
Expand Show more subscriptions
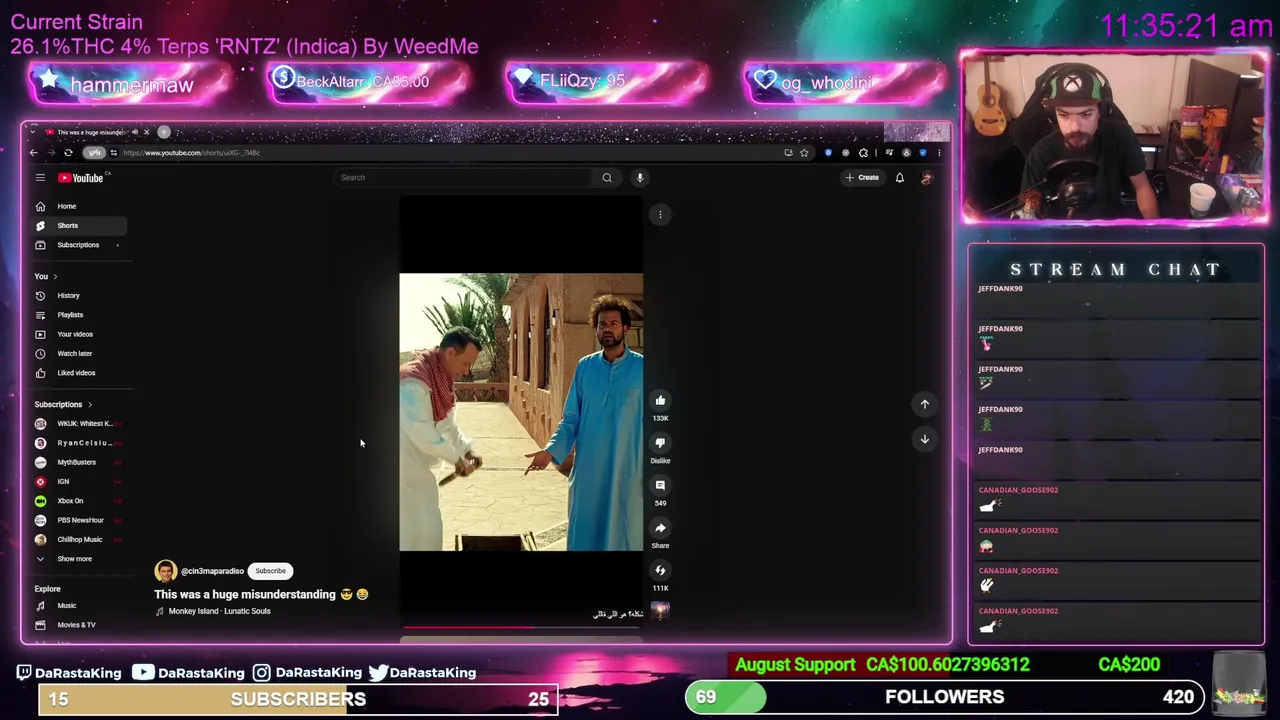click(x=79, y=559)
